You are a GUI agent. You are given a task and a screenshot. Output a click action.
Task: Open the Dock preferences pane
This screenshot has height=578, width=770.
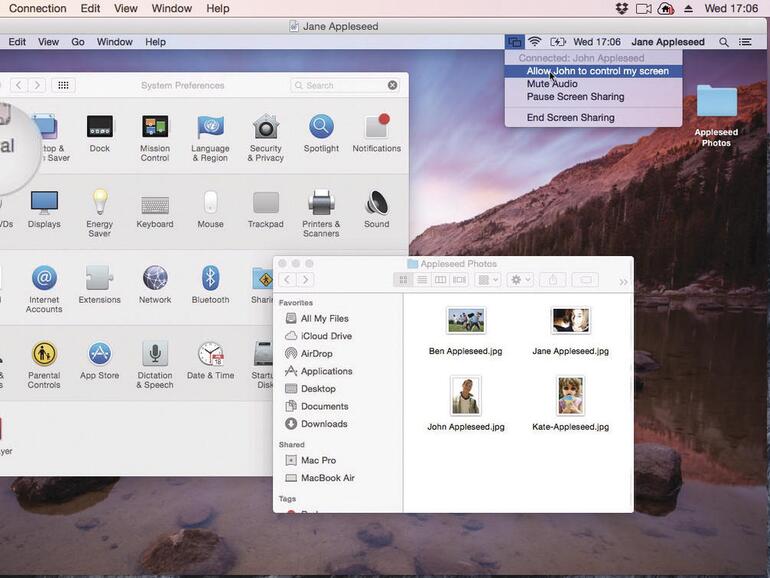pyautogui.click(x=100, y=127)
